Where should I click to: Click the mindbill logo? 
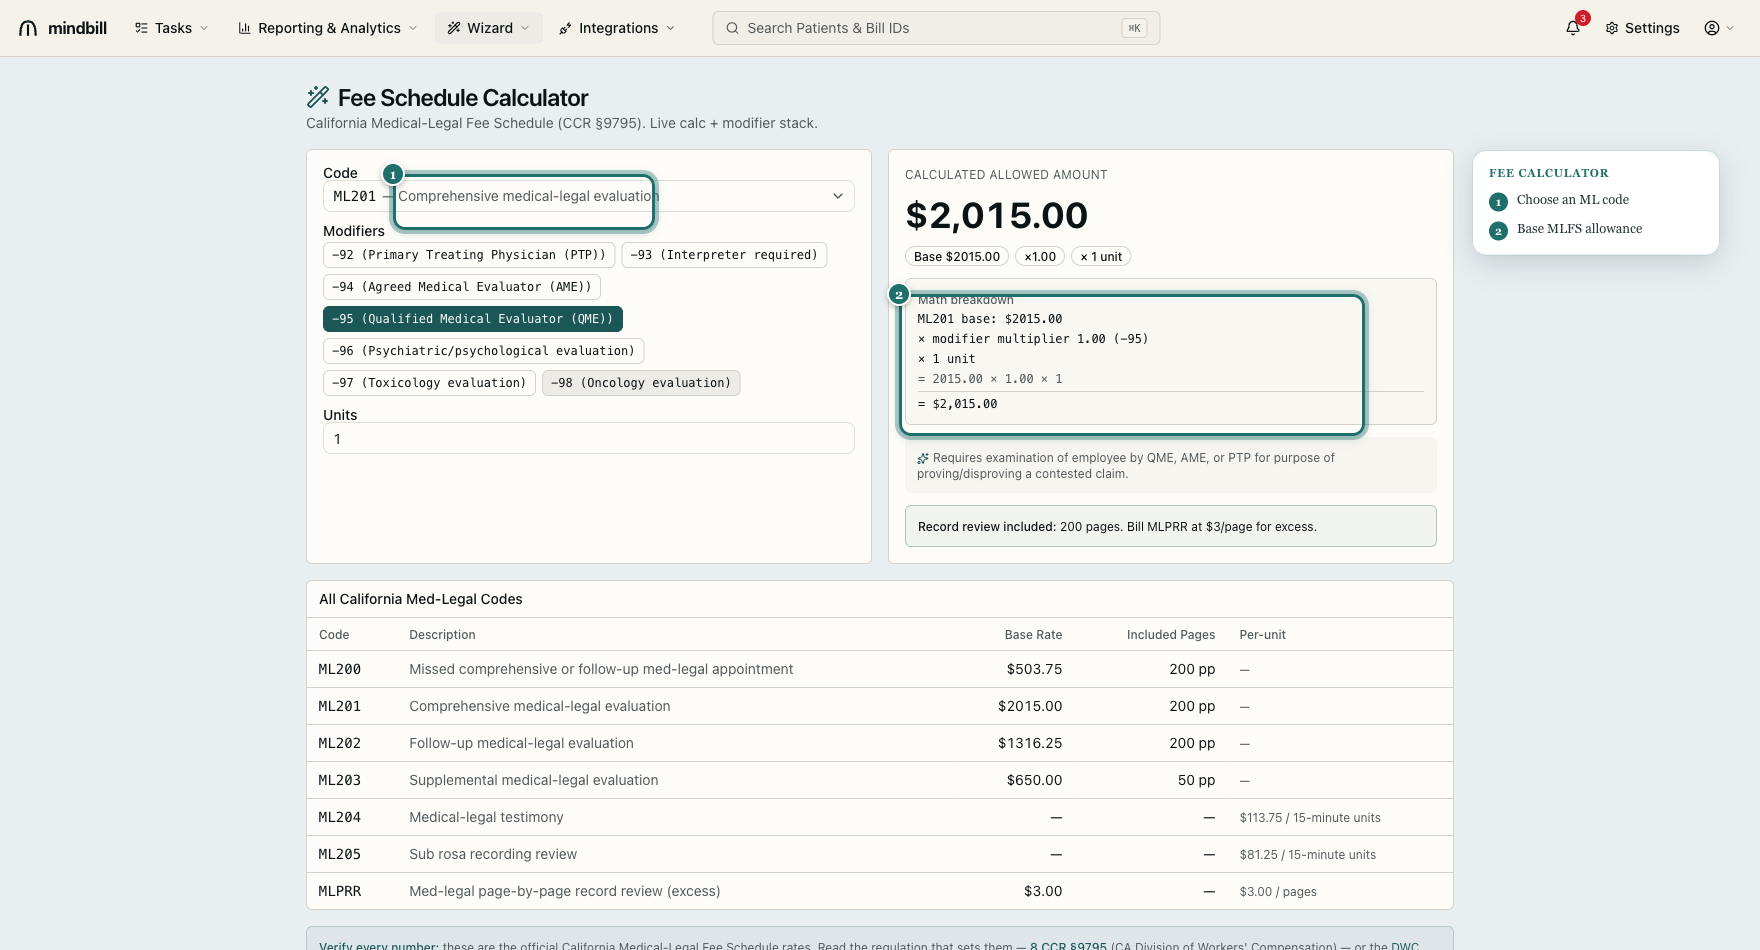(62, 28)
